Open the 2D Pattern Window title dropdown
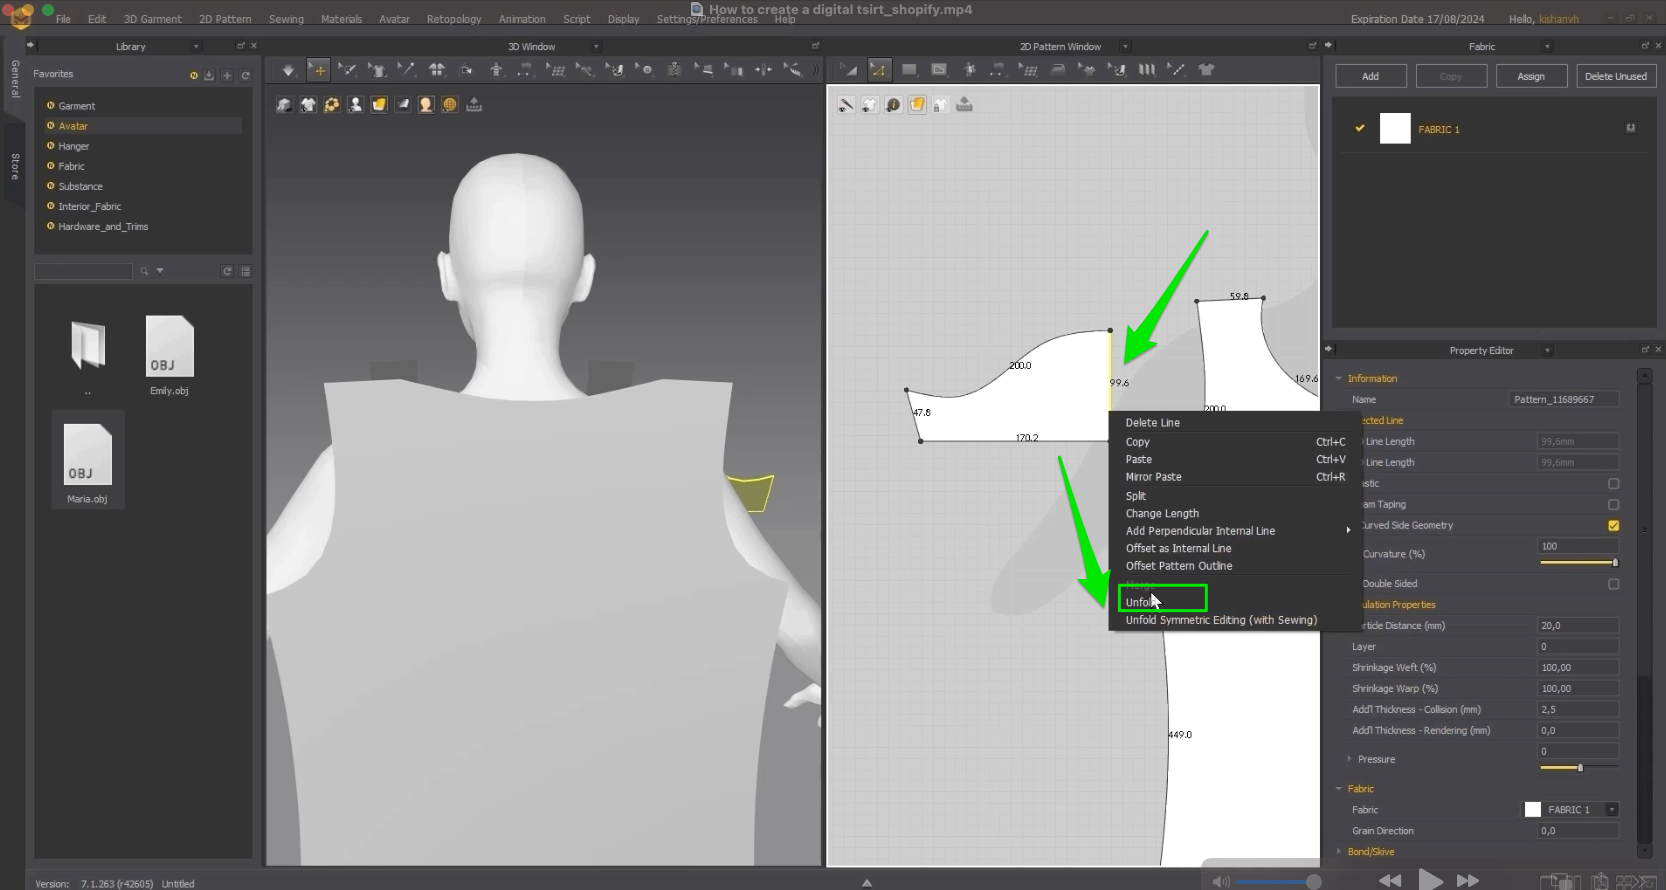The height and width of the screenshot is (890, 1666). (1125, 47)
